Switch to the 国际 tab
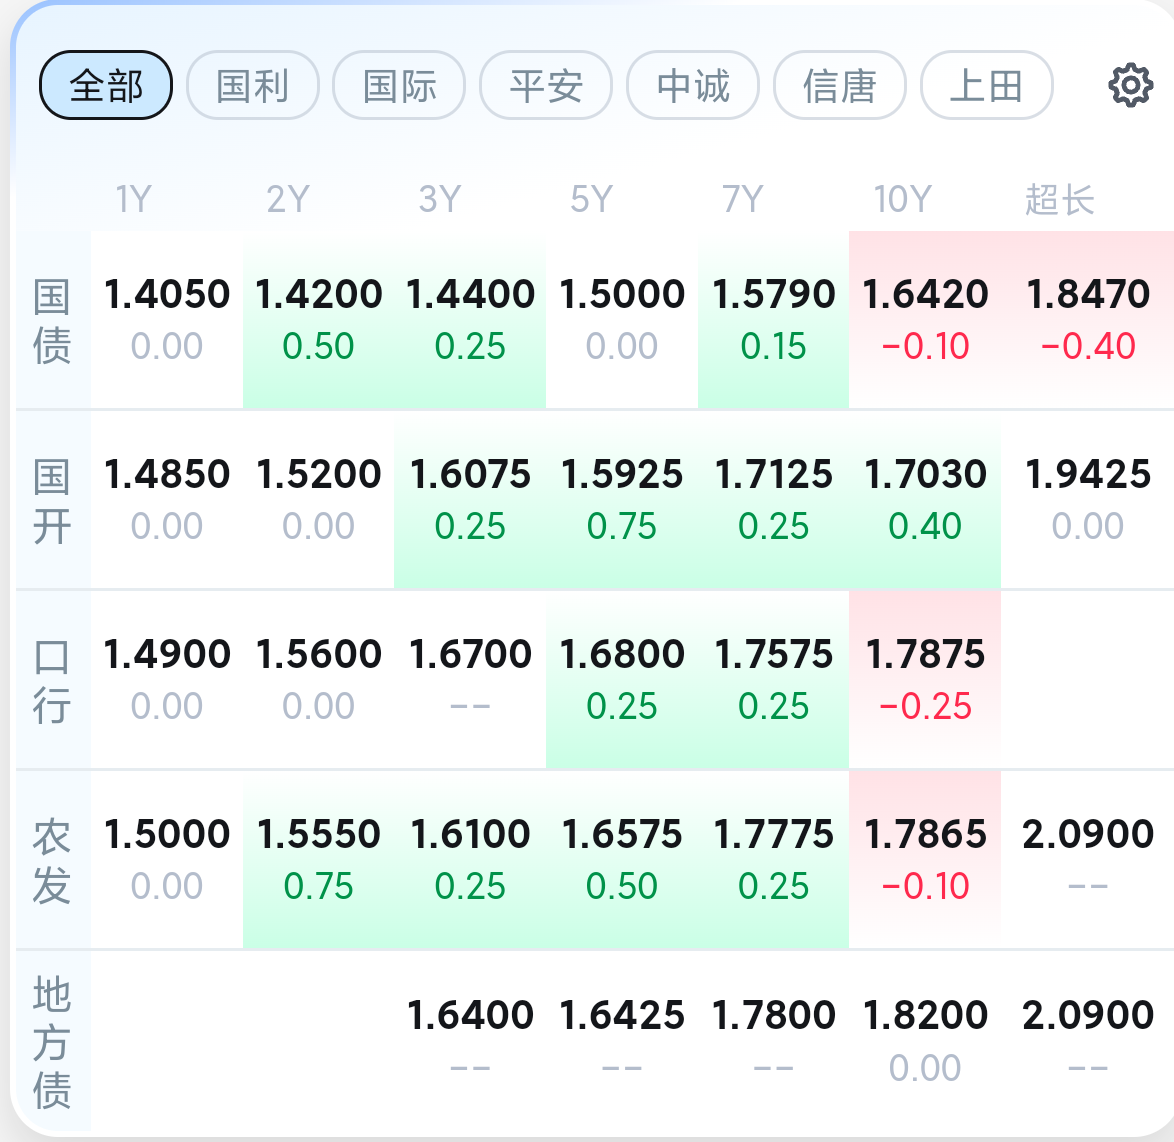 coord(399,85)
